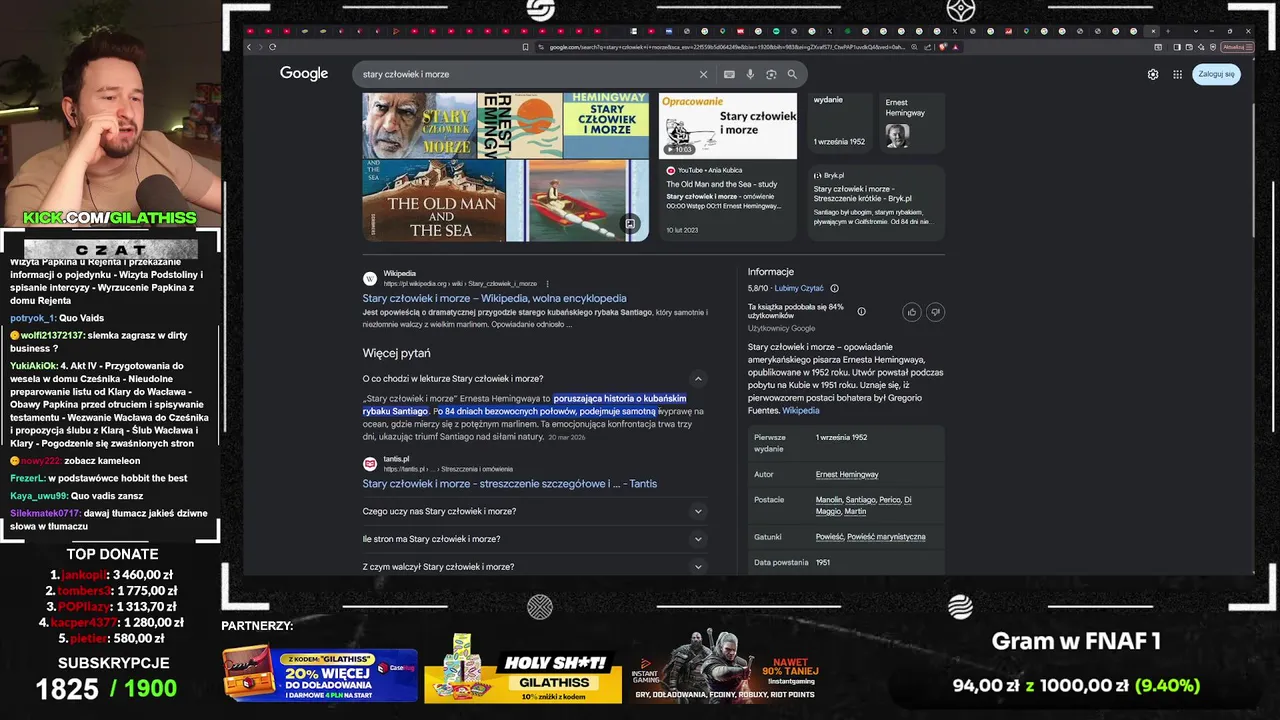Expand 'Ile stron ma Stary człowiek i morze?'
Viewport: 1280px width, 720px height.
click(534, 539)
